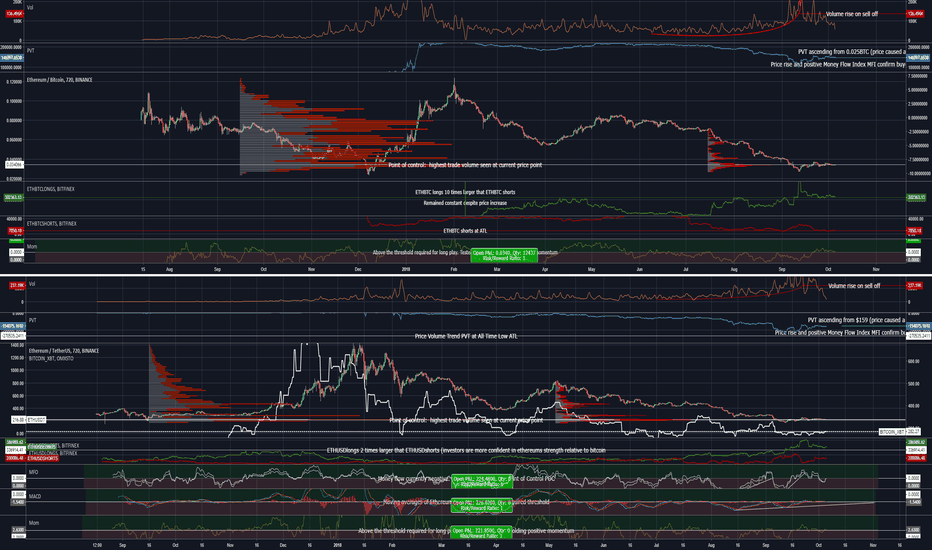This screenshot has width=932, height=550.
Task: Select 'ETHUSDlongs 2 times larger' annotation
Action: 466,450
